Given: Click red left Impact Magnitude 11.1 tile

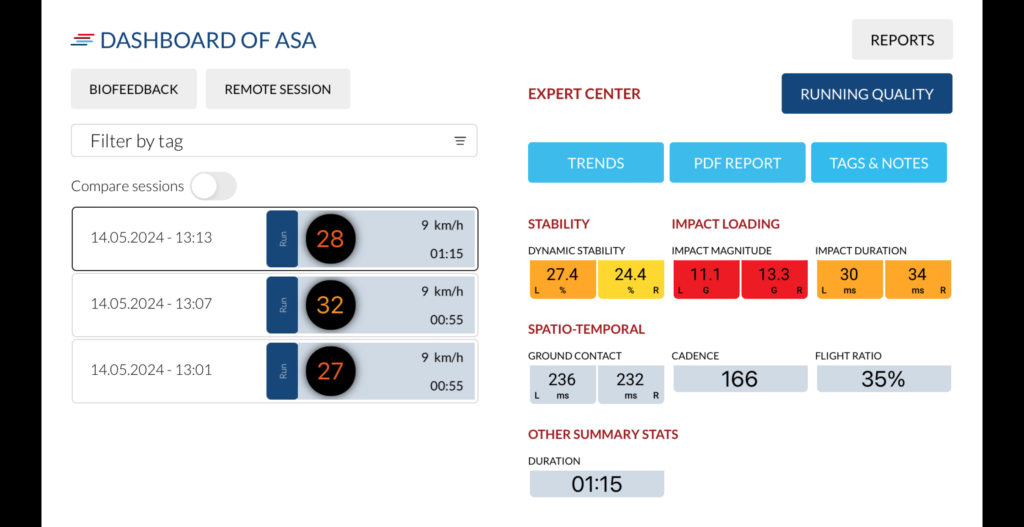Looking at the screenshot, I should coord(705,279).
